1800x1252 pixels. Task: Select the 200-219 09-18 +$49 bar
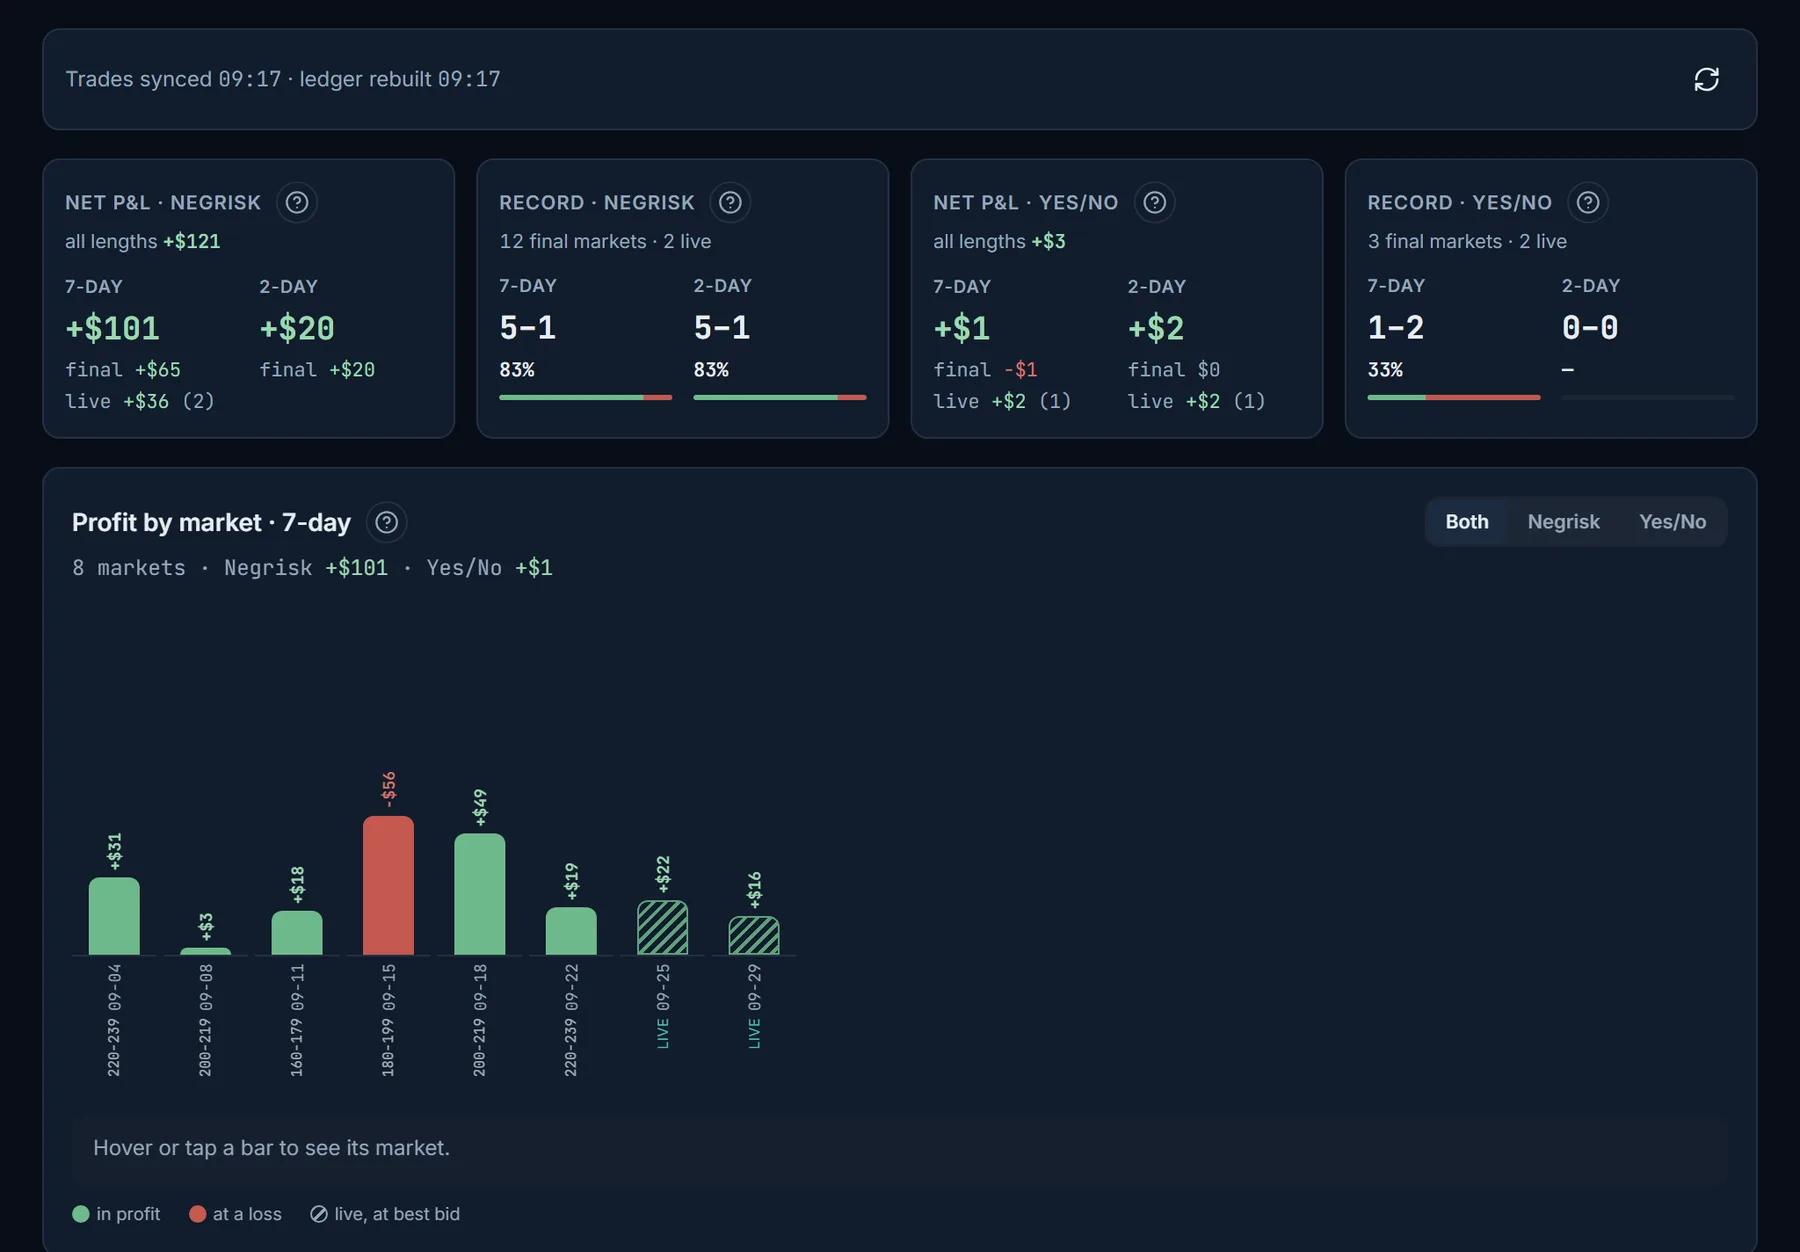tap(480, 894)
